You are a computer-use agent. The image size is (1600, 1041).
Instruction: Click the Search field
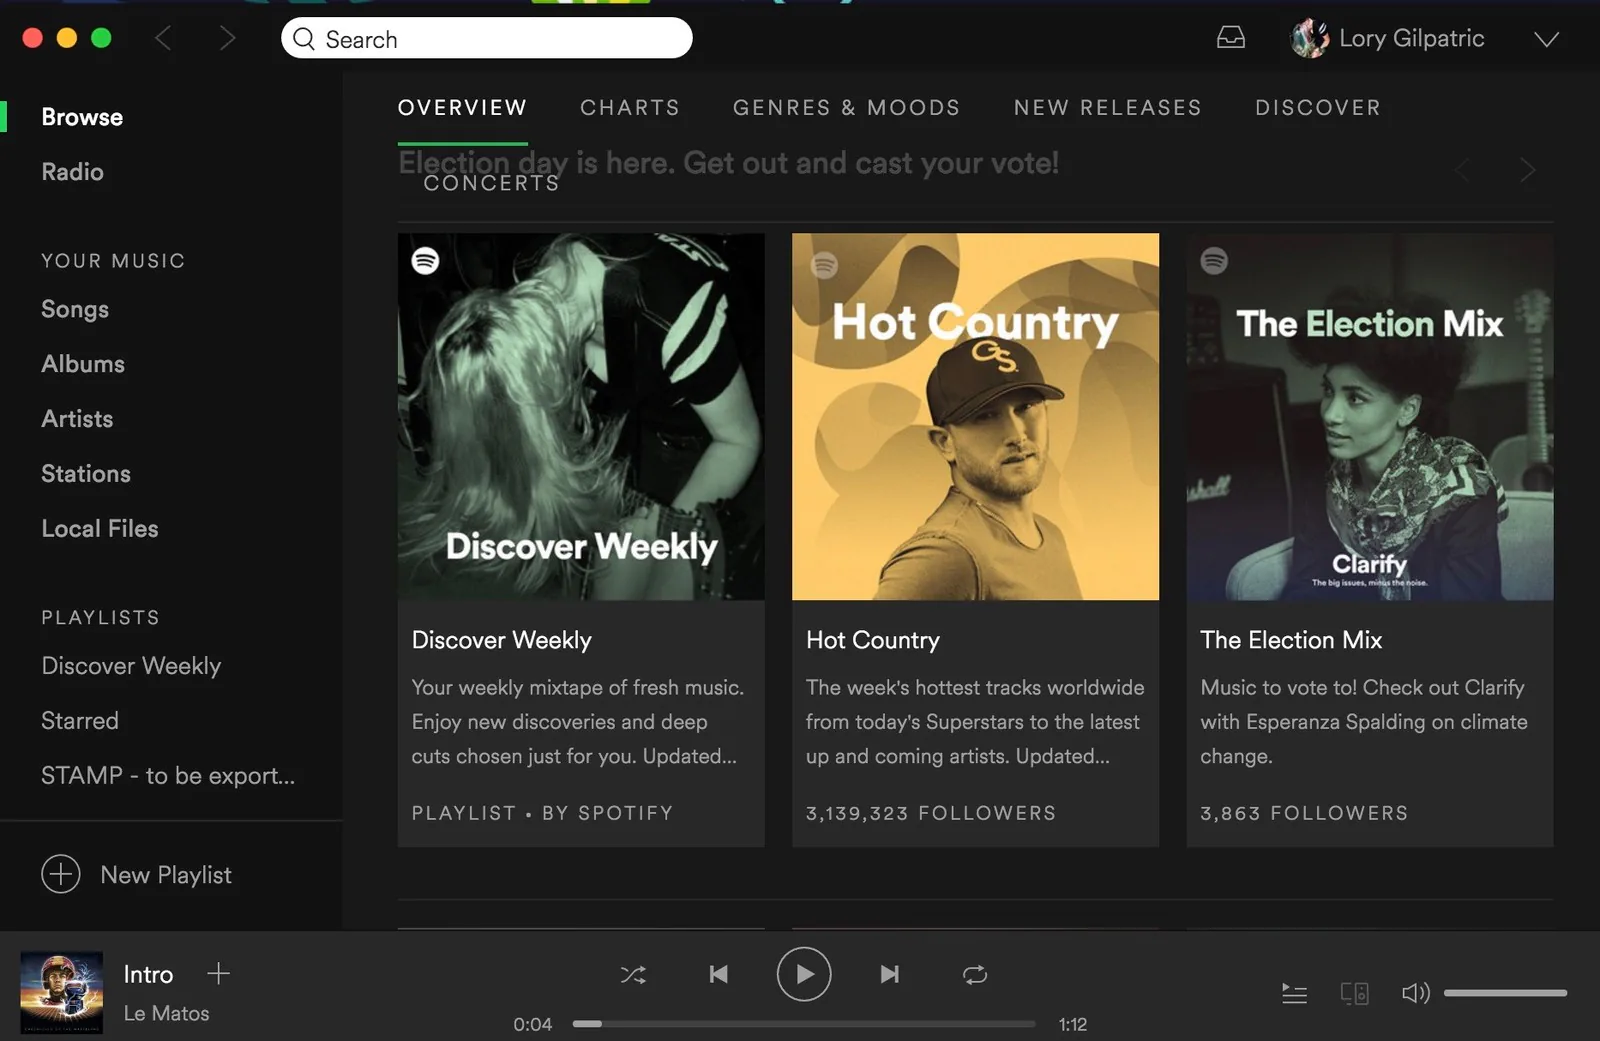[487, 38]
